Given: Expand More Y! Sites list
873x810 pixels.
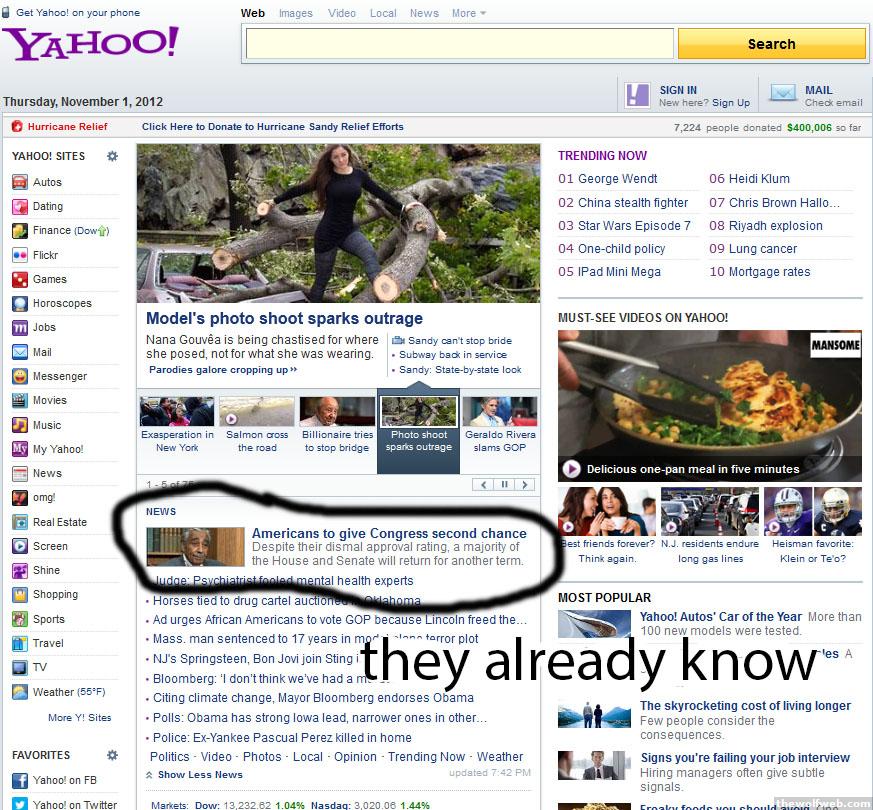Looking at the screenshot, I should pos(80,717).
